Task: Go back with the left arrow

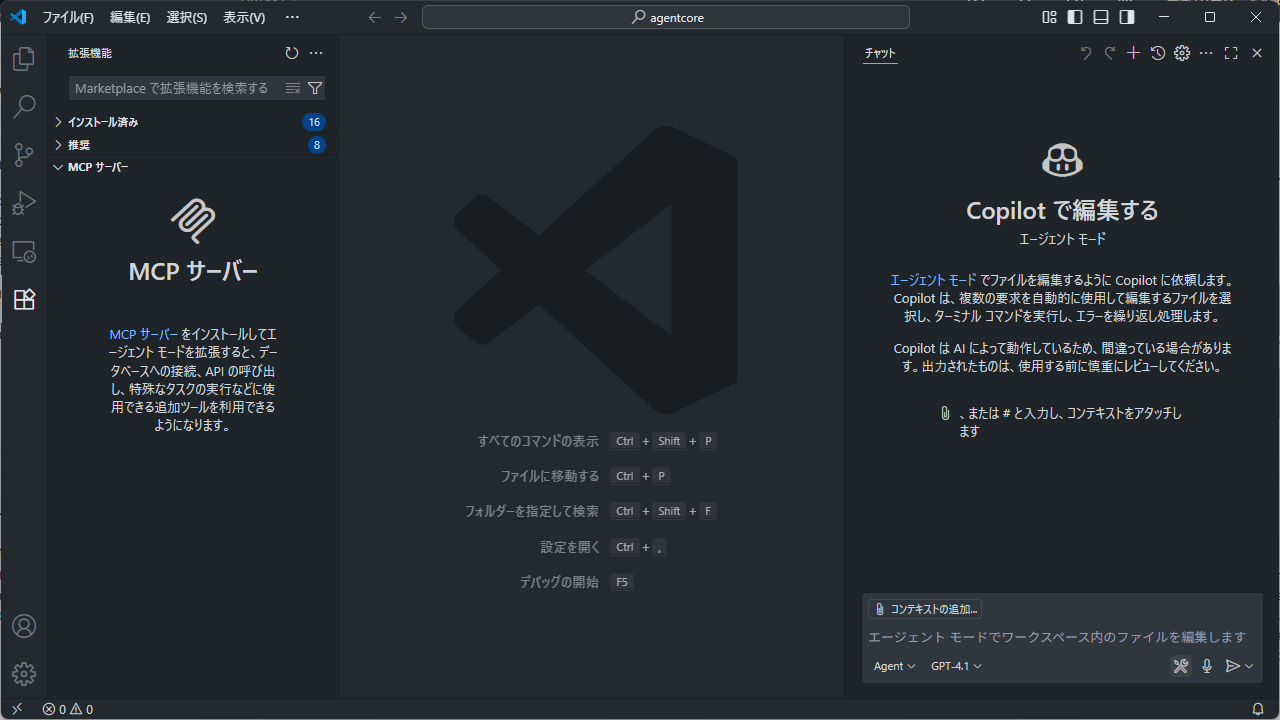Action: pyautogui.click(x=375, y=17)
